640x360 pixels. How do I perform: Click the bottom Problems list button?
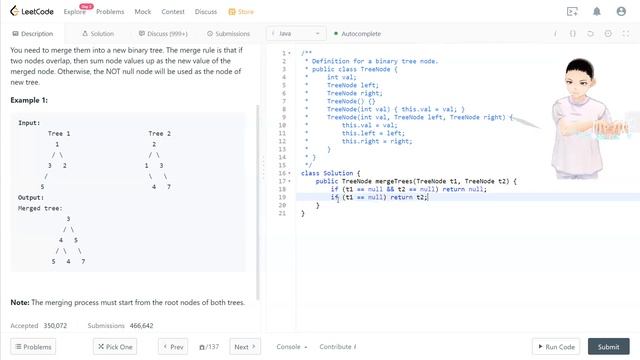[x=33, y=347]
